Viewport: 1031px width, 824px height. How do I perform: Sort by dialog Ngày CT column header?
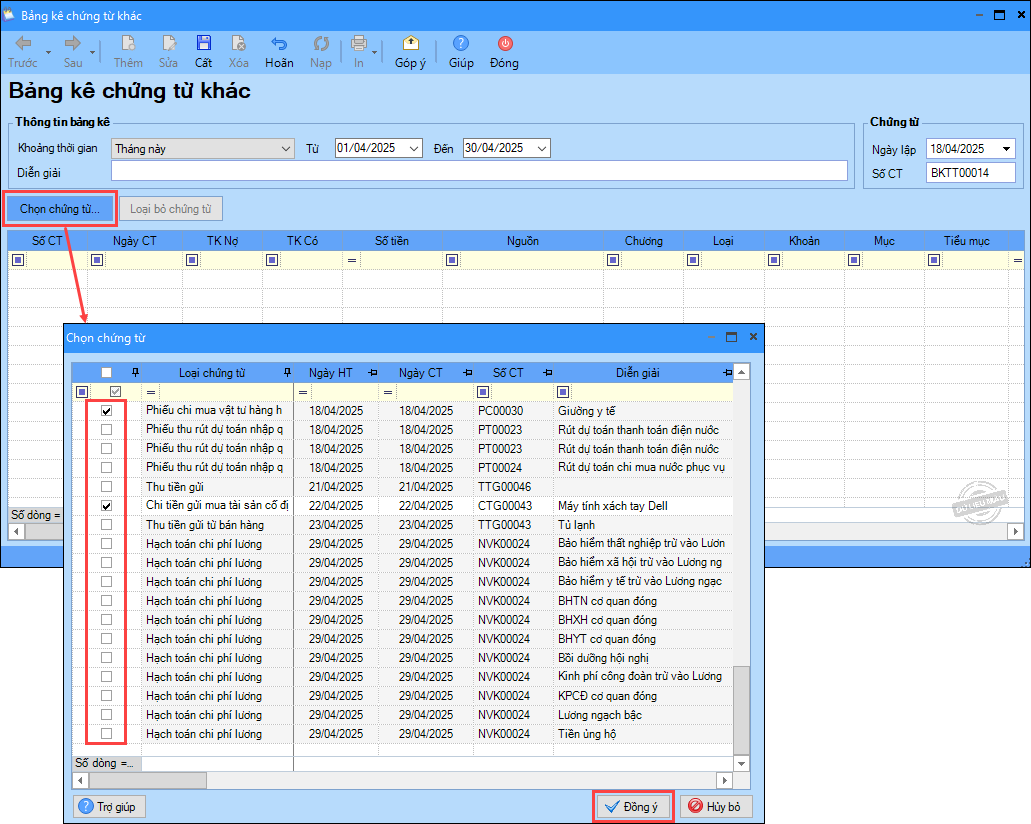(420, 373)
